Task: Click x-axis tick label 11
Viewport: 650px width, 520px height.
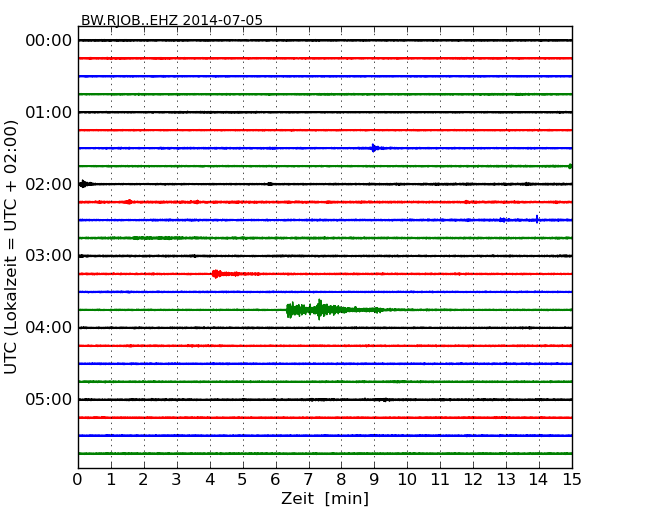Action: [440, 480]
